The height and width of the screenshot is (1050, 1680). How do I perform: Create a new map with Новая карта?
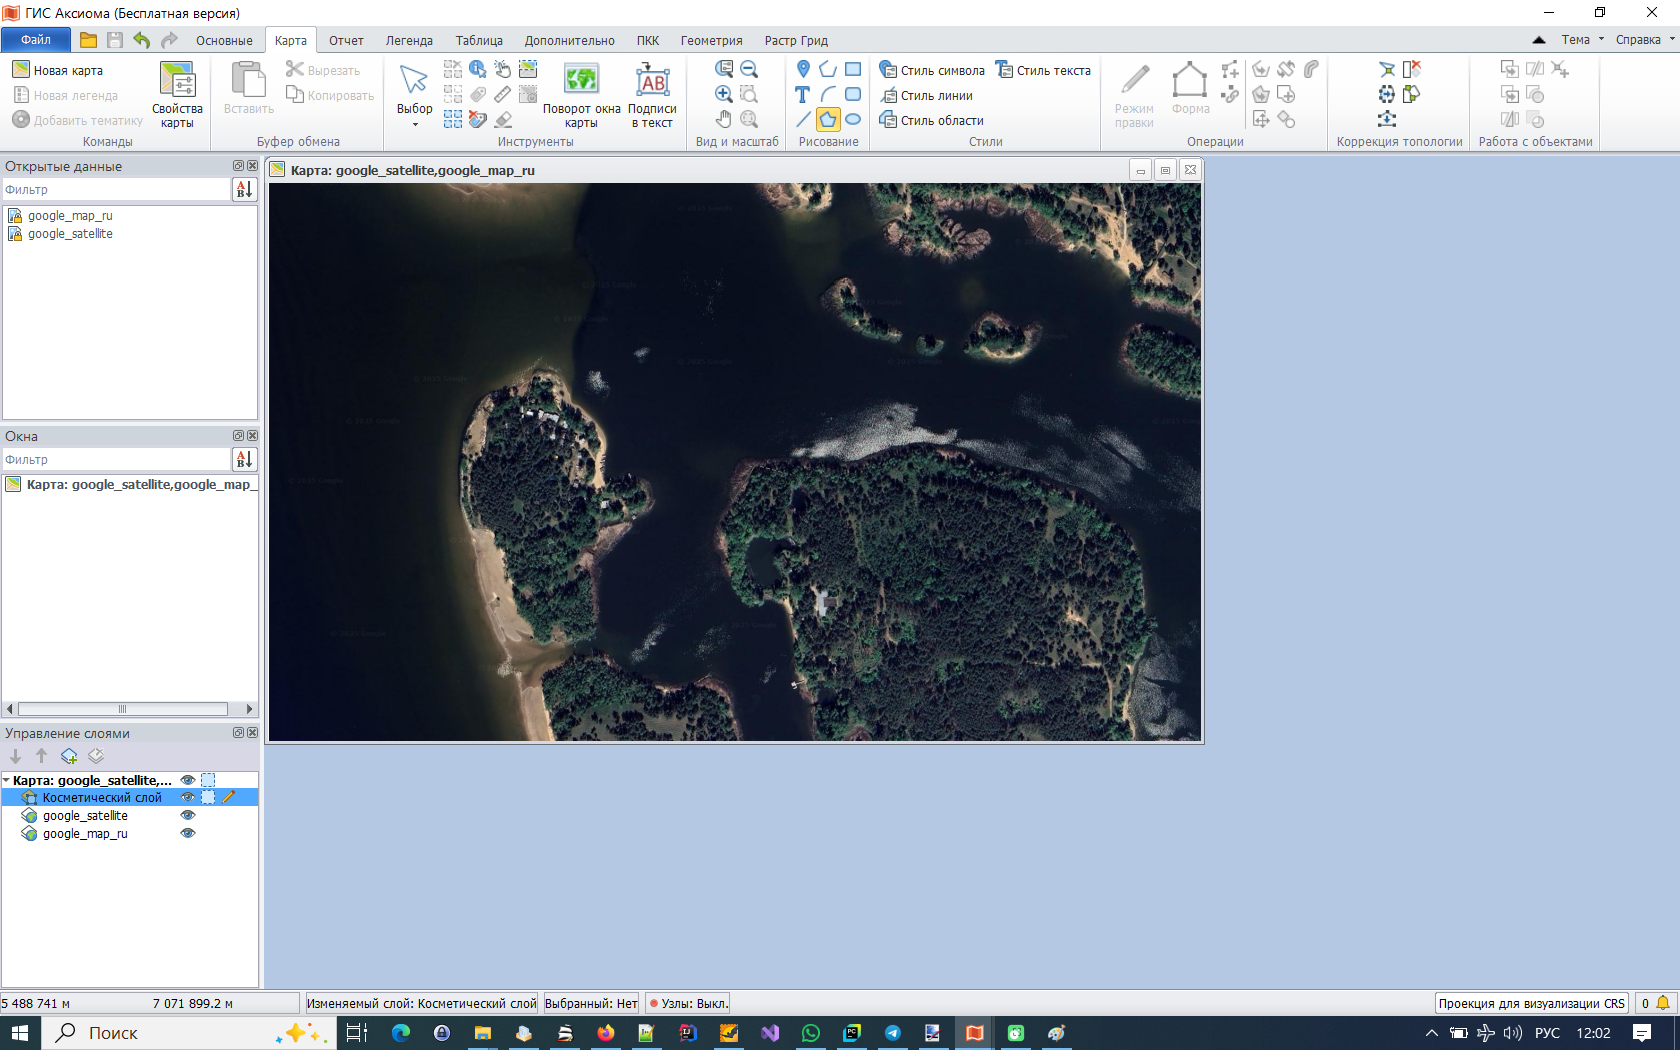point(60,70)
